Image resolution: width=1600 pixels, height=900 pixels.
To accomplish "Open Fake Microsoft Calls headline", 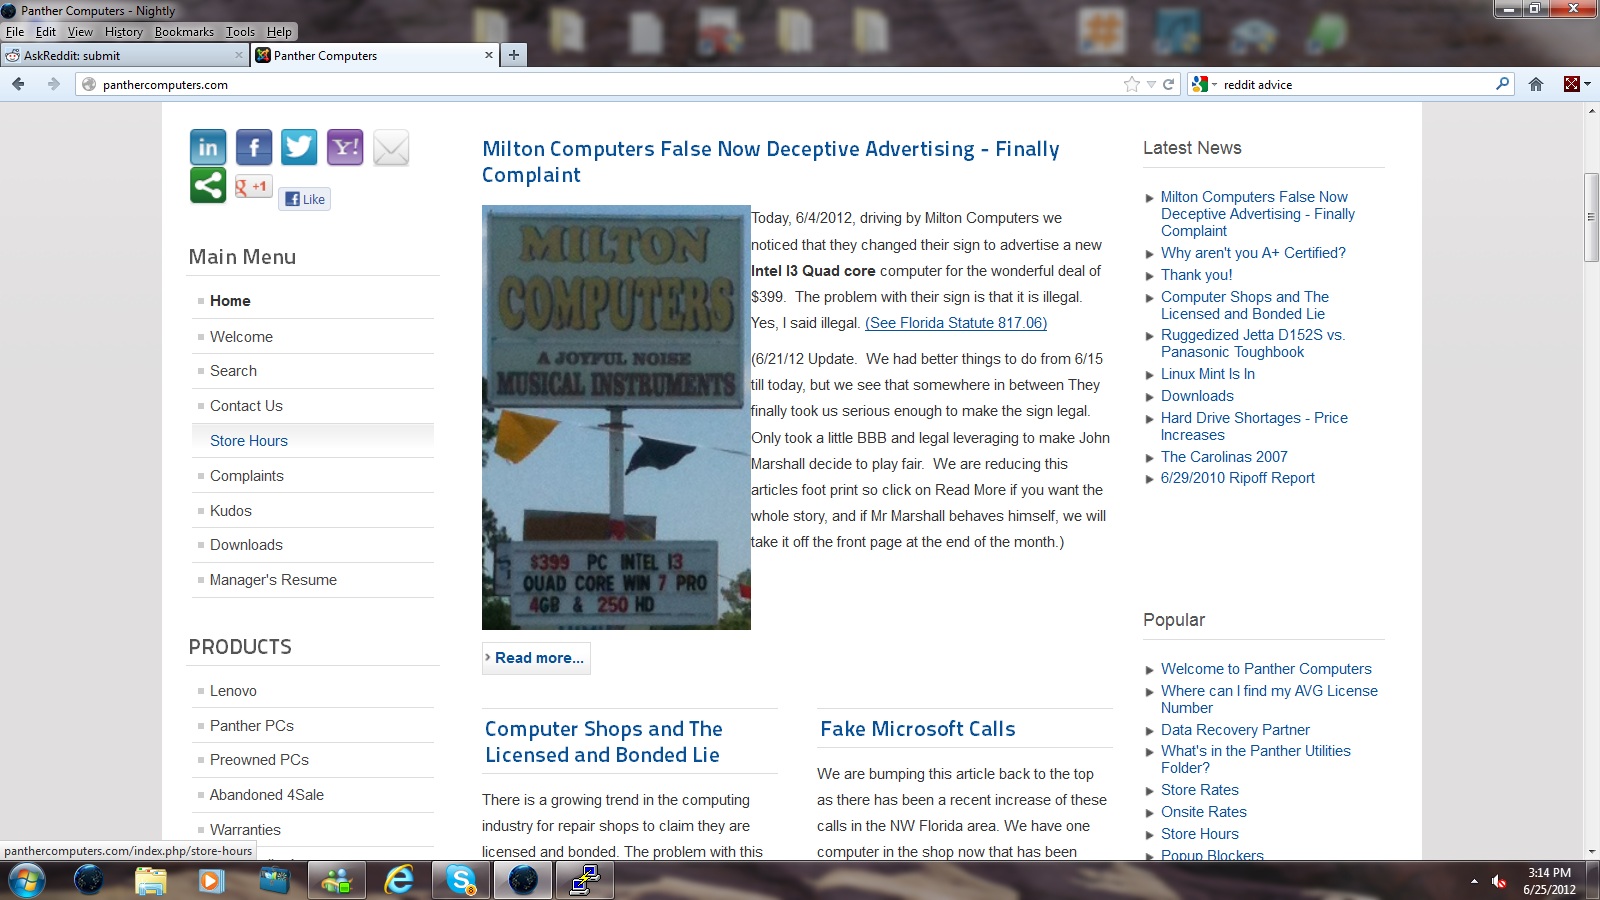I will point(918,729).
